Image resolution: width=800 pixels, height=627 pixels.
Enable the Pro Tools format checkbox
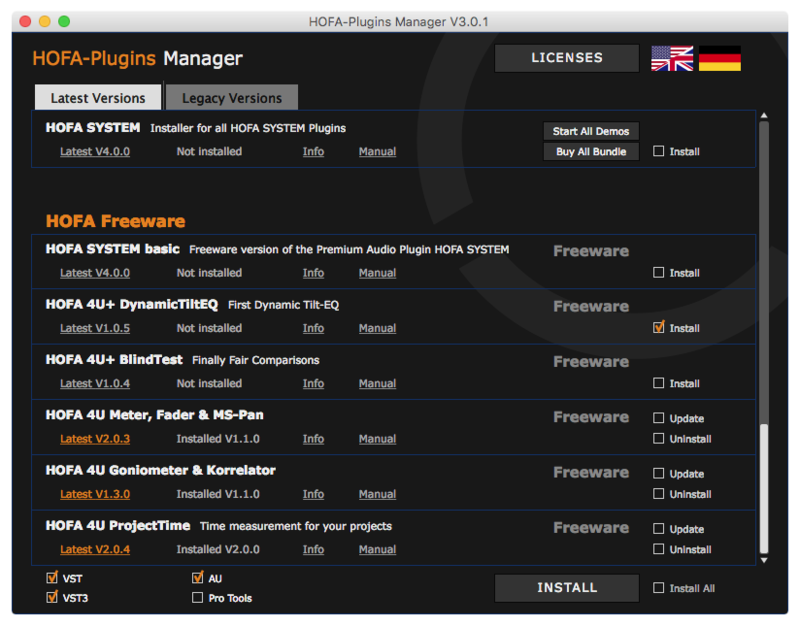pos(197,597)
